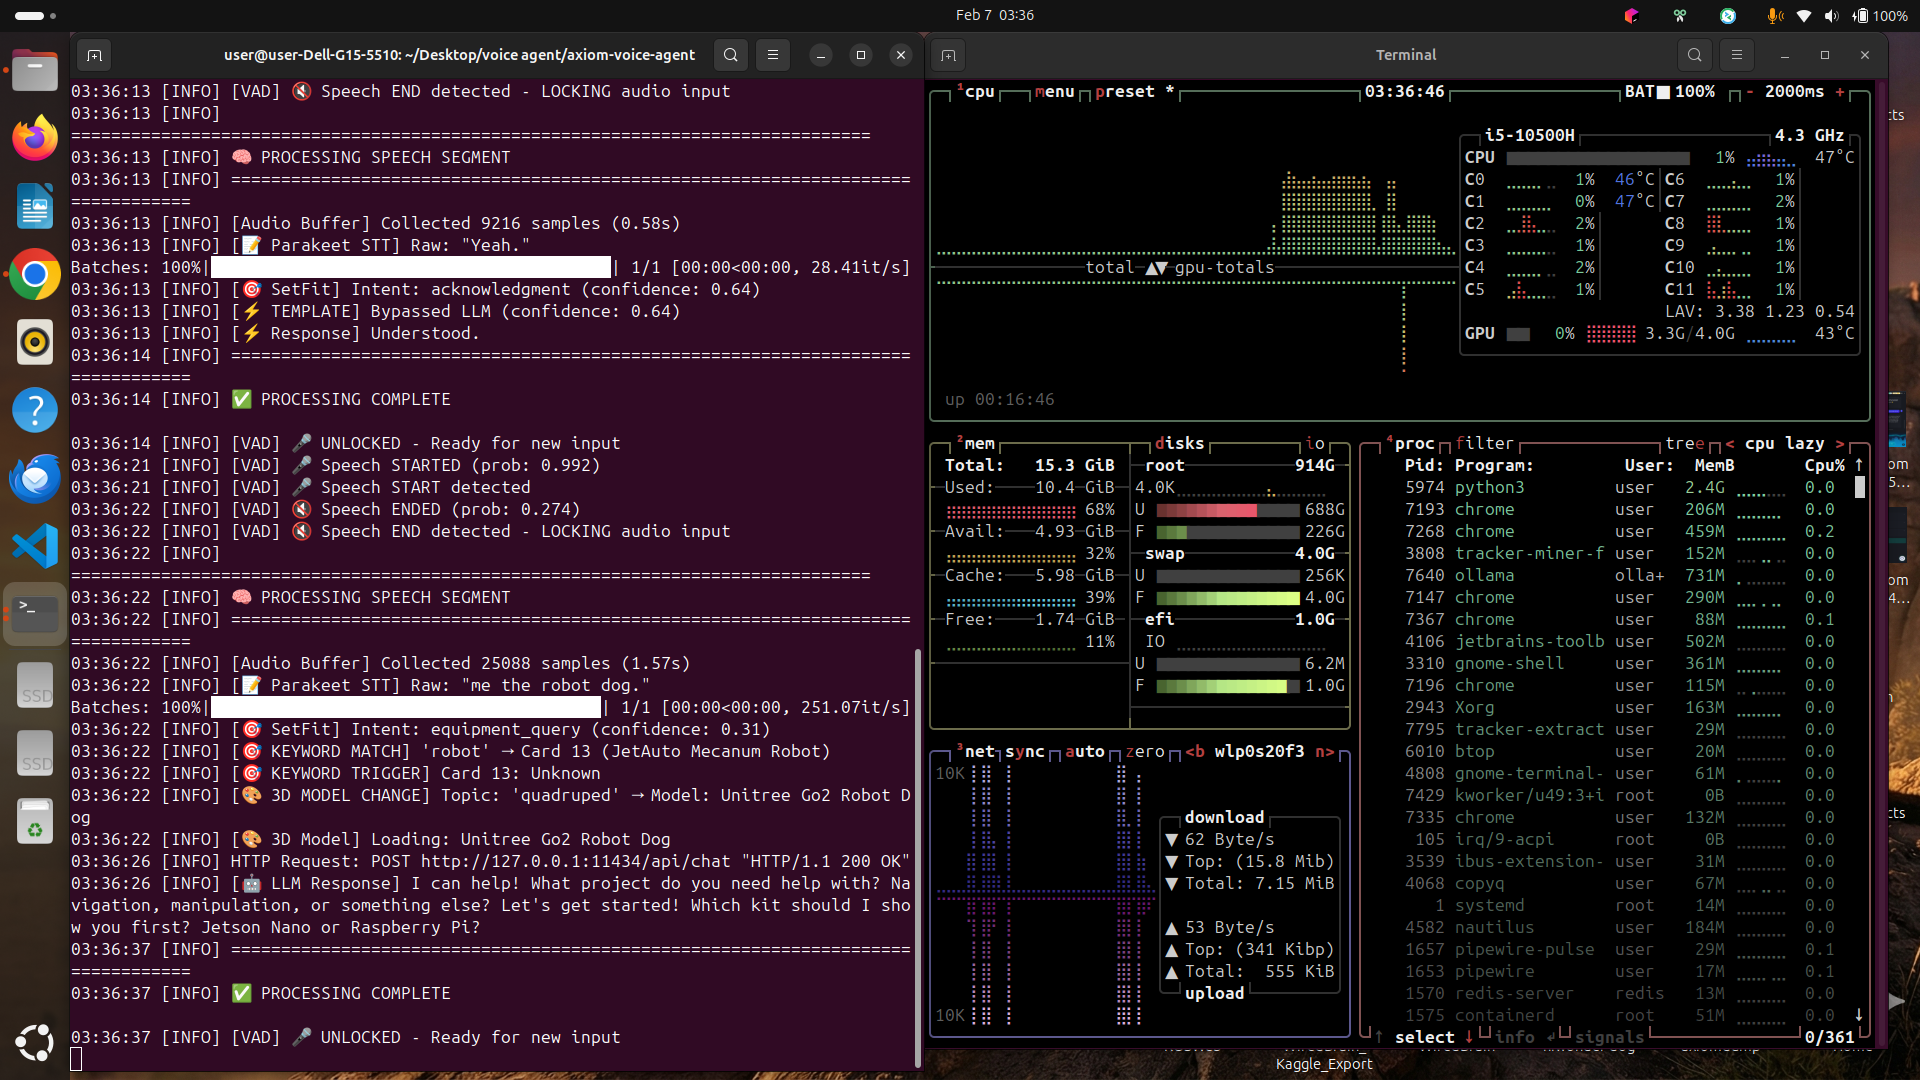Open LibreOffice Writer from the dock
Screen dimensions: 1920x1080
(35, 205)
